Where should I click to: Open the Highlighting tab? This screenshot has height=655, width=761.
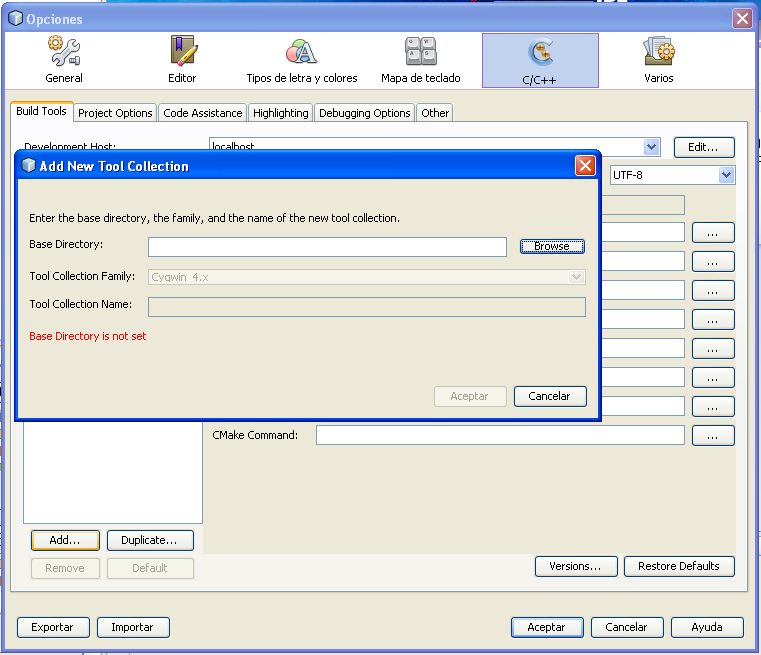coord(281,113)
